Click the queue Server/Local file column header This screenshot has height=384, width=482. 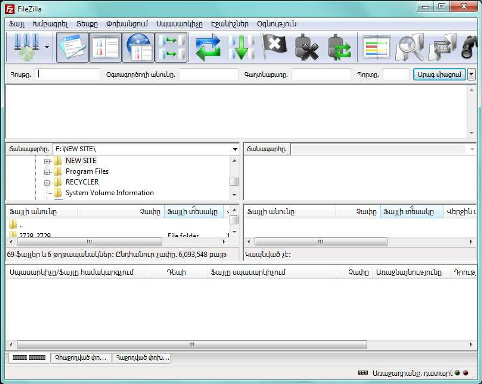pos(76,272)
